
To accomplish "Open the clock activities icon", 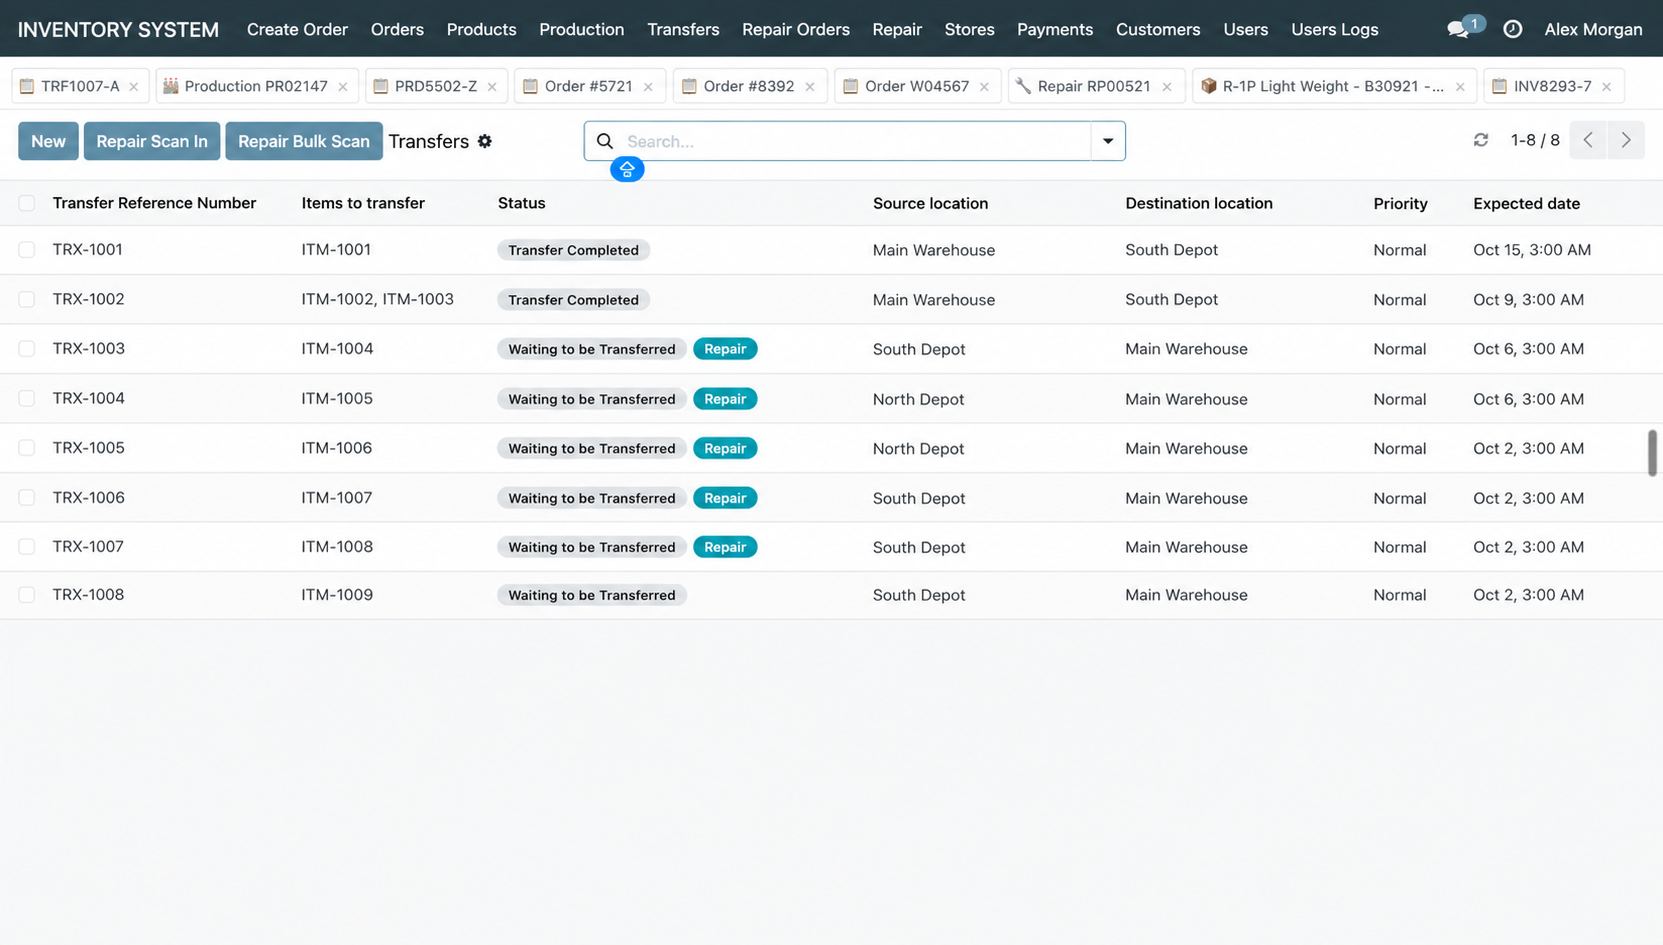I will pyautogui.click(x=1512, y=29).
